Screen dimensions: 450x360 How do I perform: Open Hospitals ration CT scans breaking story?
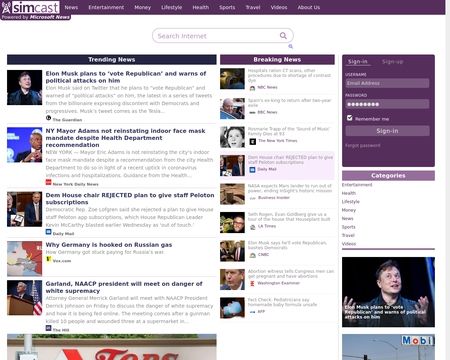[289, 75]
